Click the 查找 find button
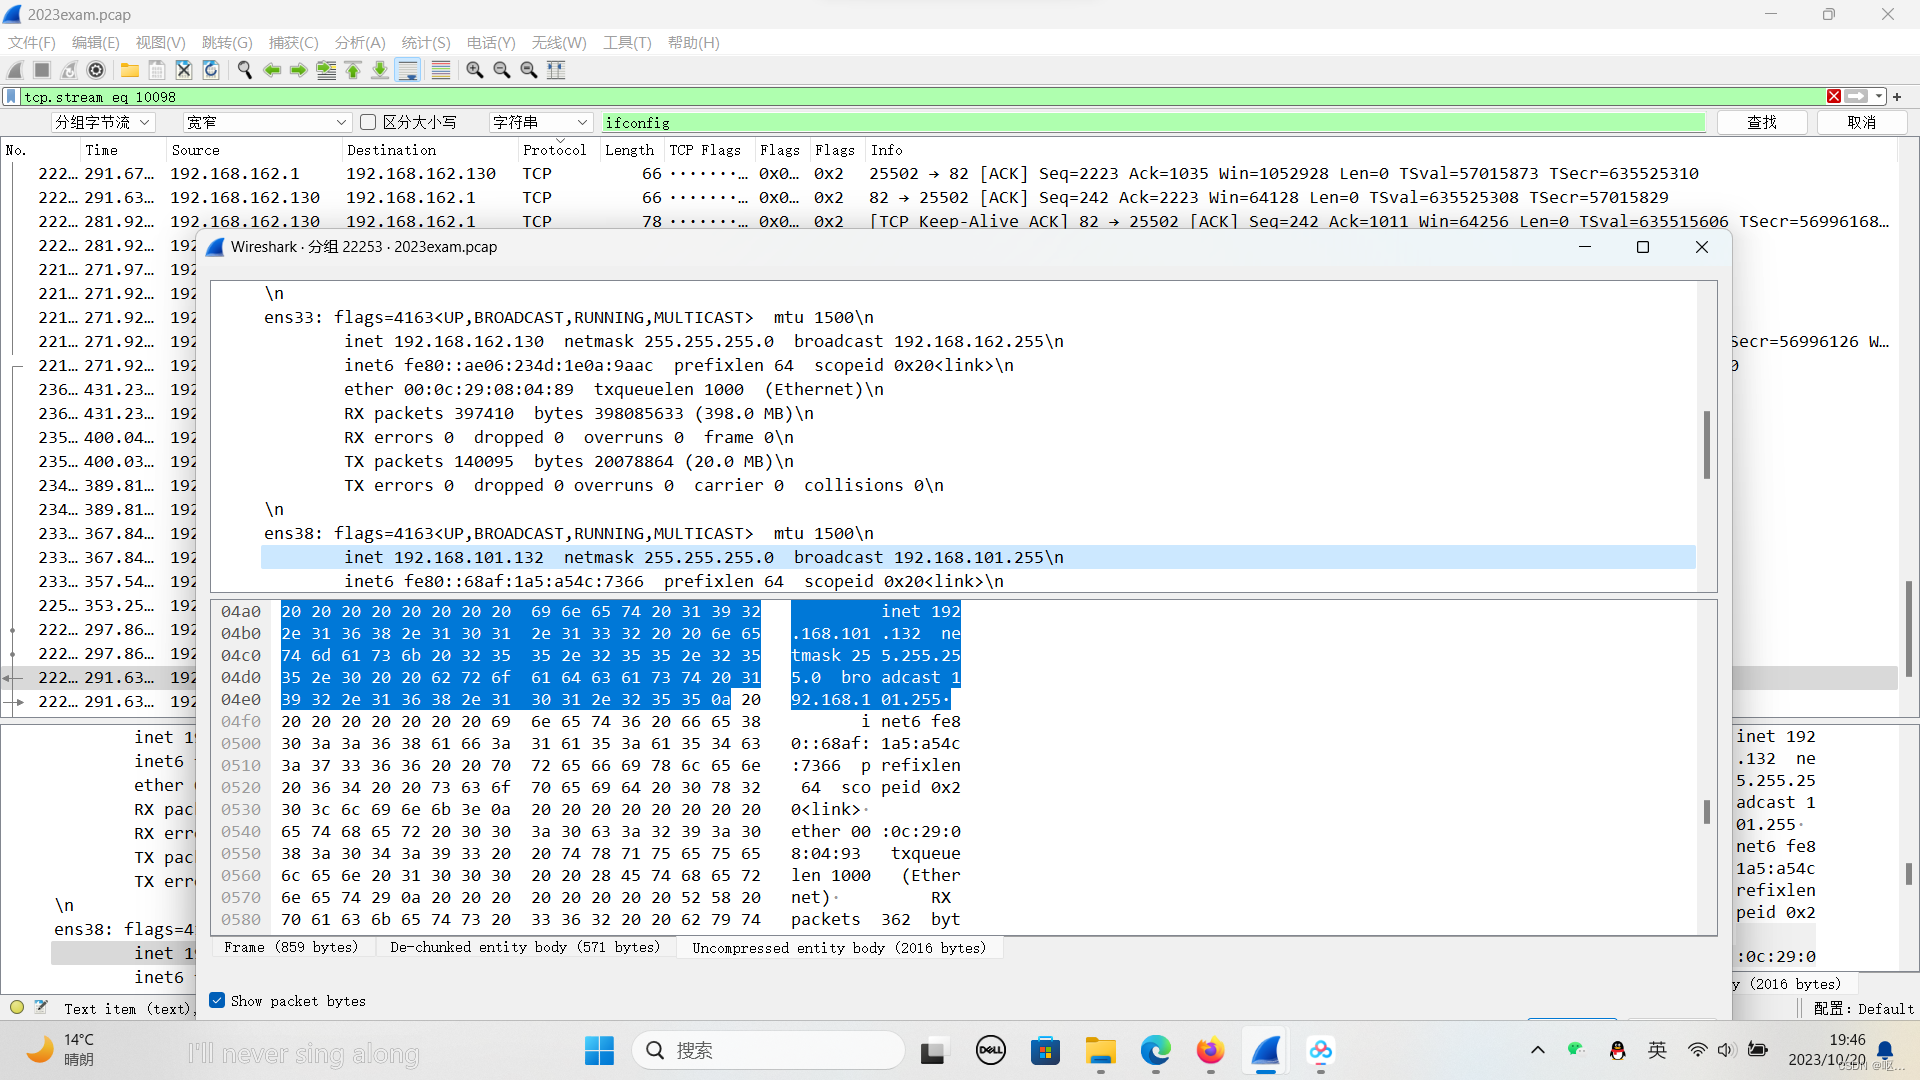 (x=1761, y=122)
